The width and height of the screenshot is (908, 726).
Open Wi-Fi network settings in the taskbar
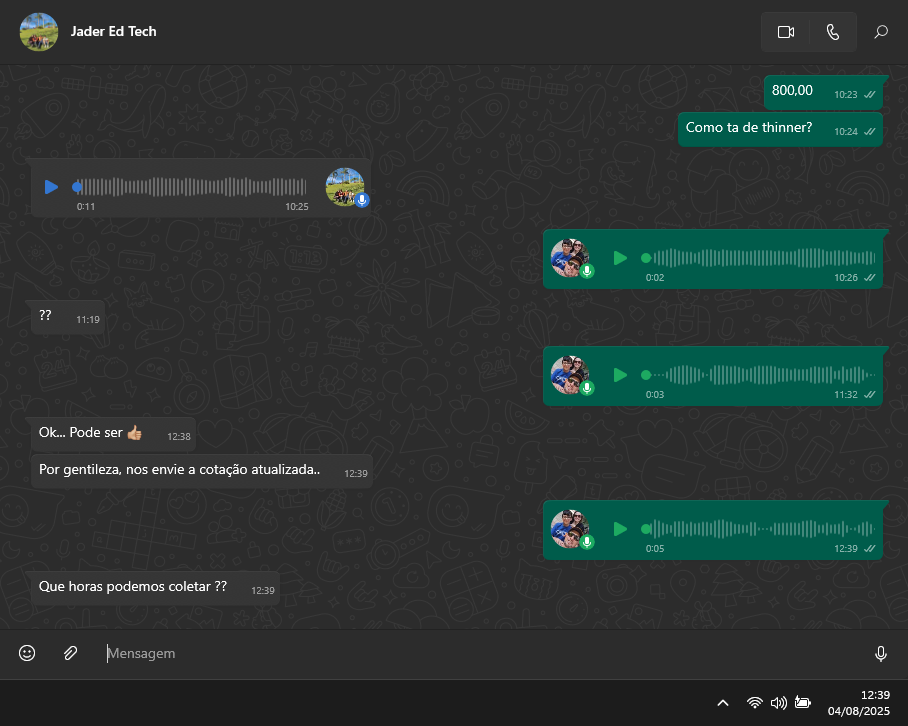[755, 703]
